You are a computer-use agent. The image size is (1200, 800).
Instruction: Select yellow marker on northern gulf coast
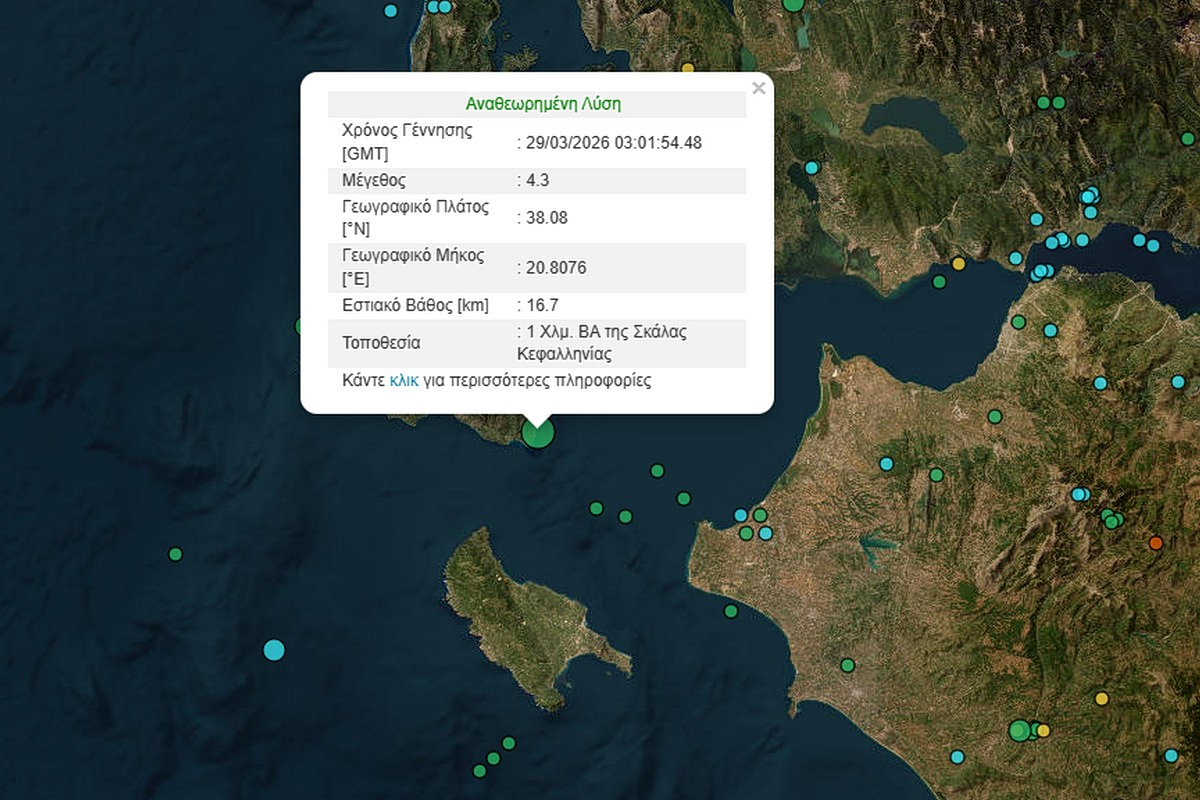[x=958, y=264]
